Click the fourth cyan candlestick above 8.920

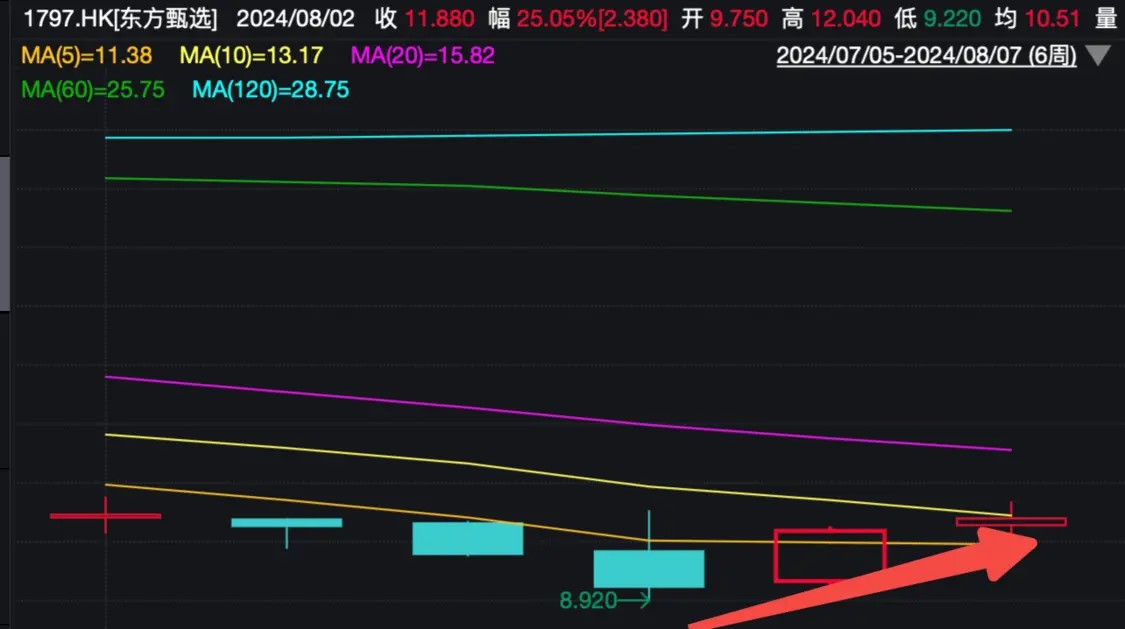(649, 569)
